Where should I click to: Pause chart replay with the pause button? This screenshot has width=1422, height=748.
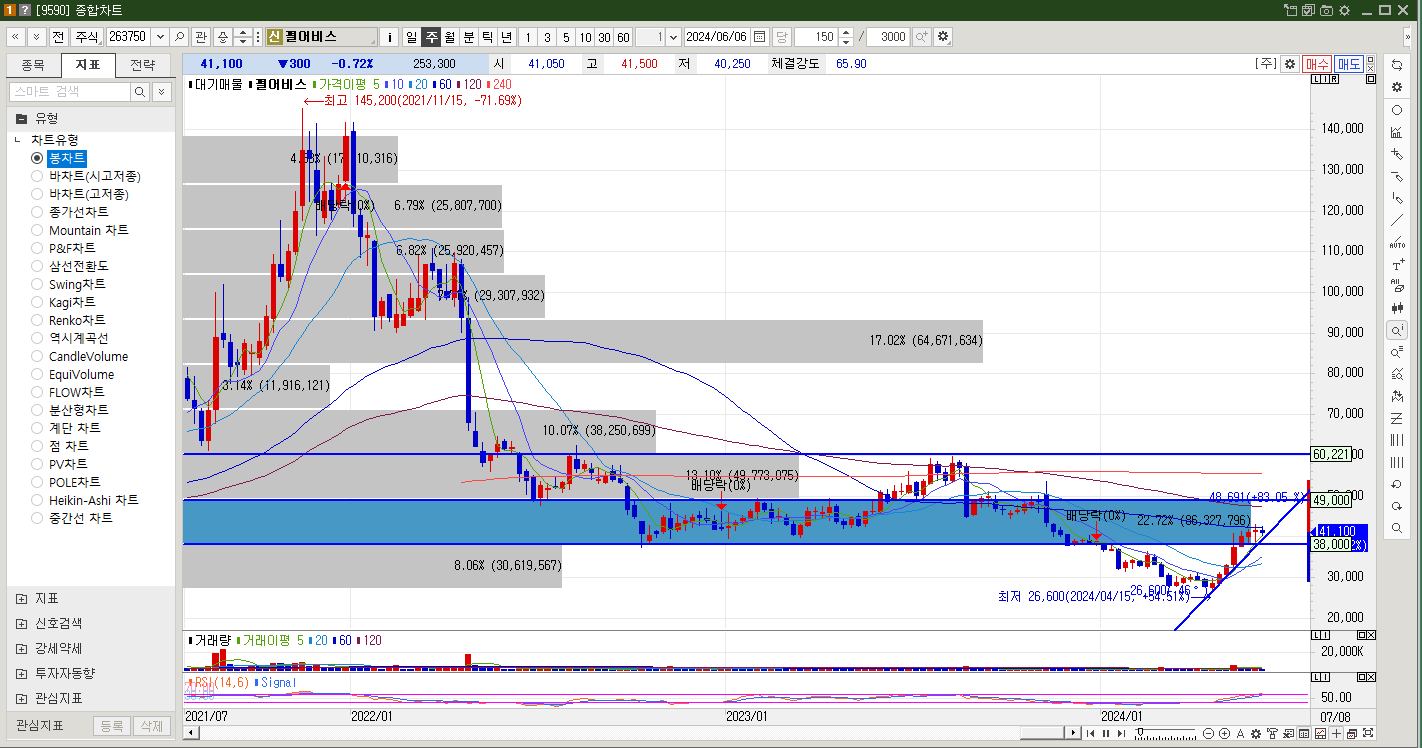click(1106, 734)
